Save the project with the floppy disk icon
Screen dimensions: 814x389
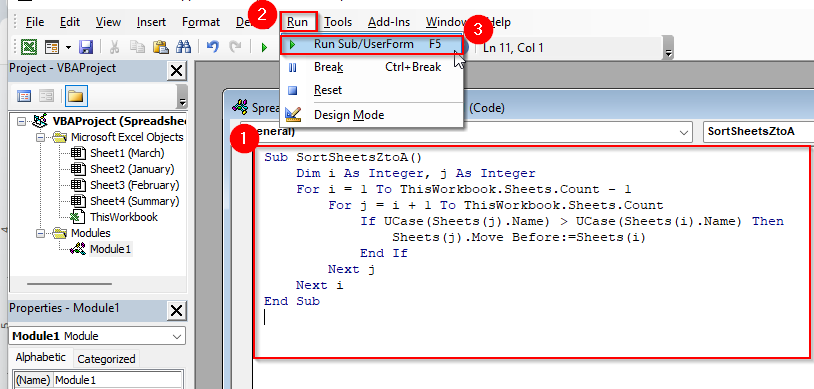click(x=86, y=48)
